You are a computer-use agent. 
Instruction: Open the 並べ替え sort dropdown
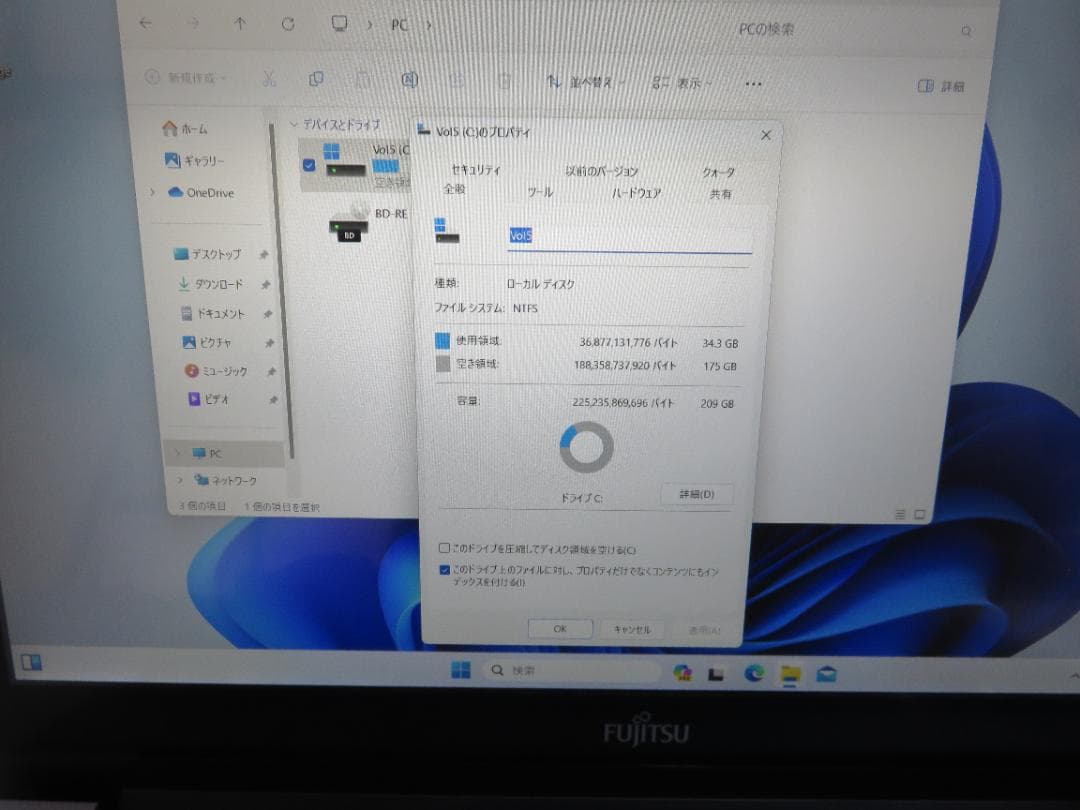pyautogui.click(x=585, y=80)
